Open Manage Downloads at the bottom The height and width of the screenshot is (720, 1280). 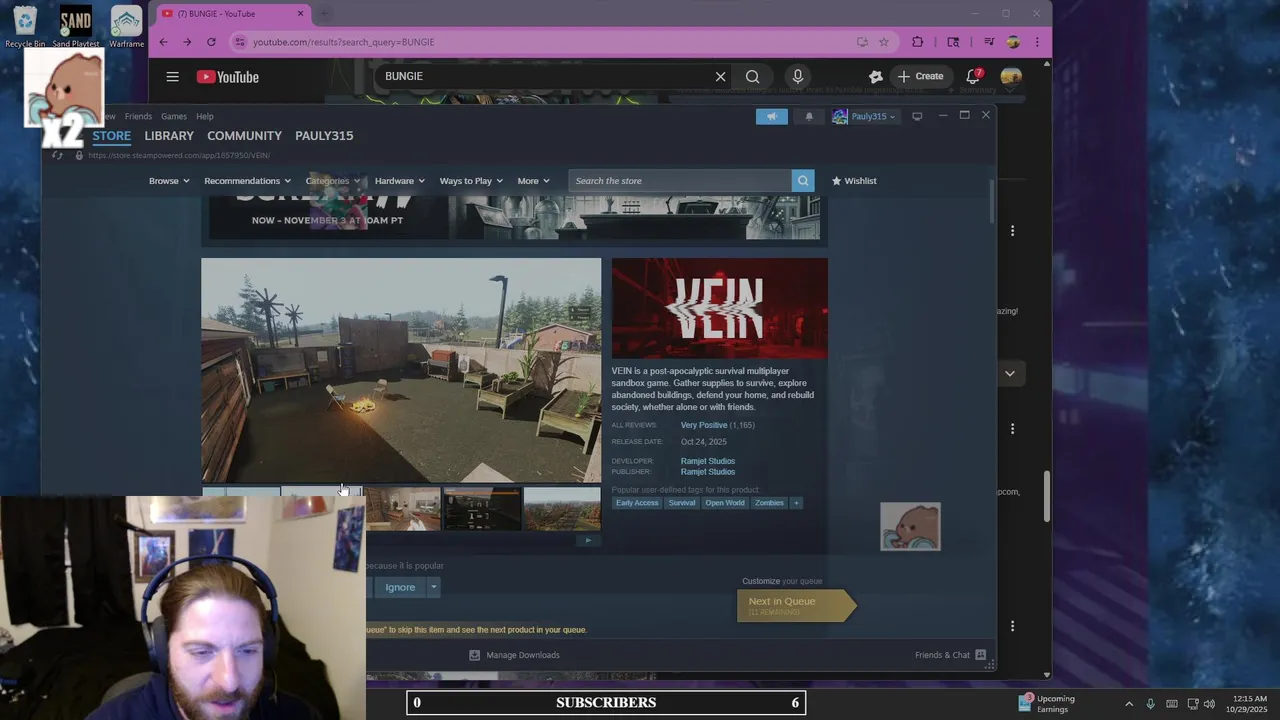coord(515,655)
